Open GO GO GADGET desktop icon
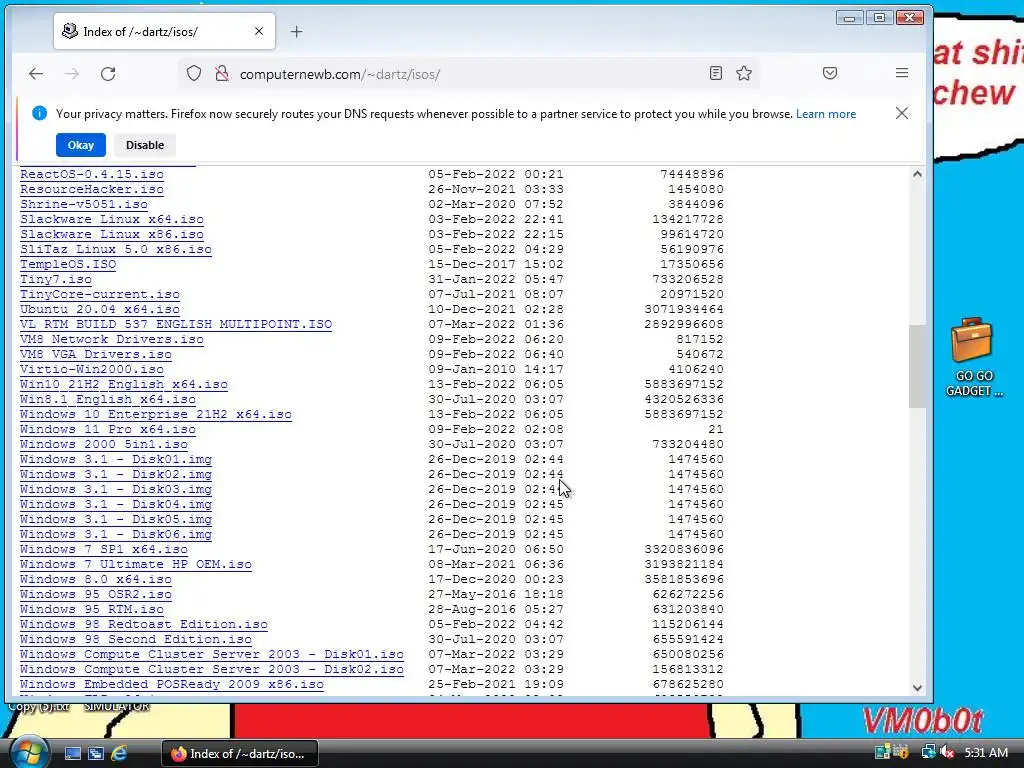Screen dimensions: 1024x768 [974, 357]
